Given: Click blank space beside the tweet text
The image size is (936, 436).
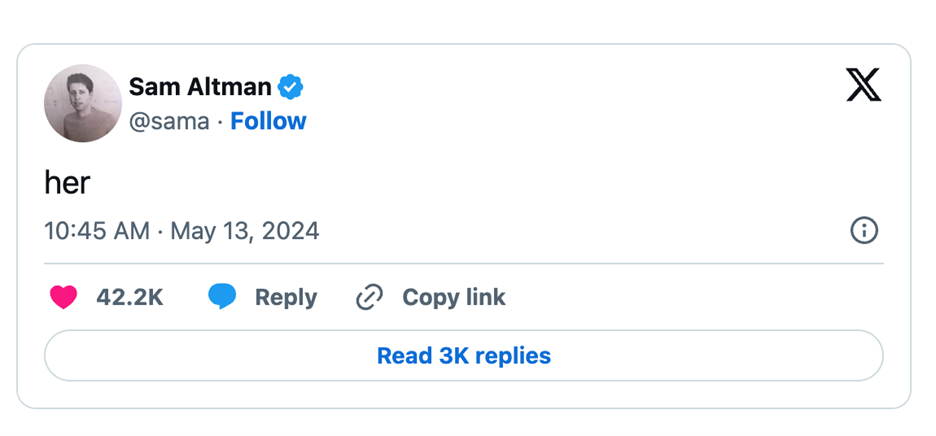Looking at the screenshot, I should pyautogui.click(x=450, y=182).
